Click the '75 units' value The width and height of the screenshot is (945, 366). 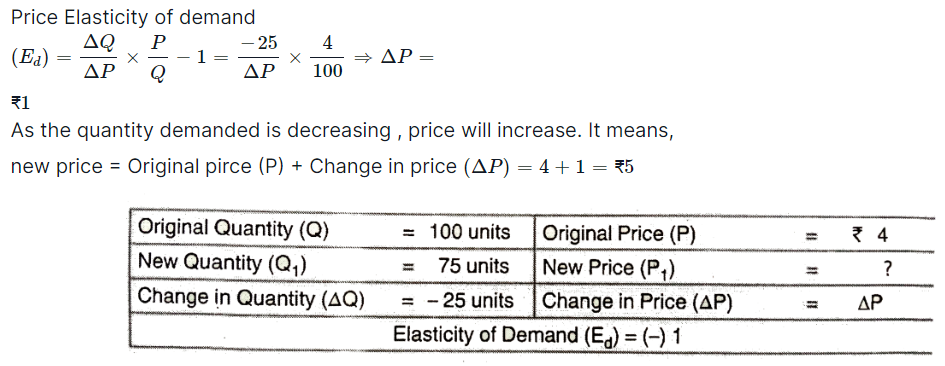(474, 266)
